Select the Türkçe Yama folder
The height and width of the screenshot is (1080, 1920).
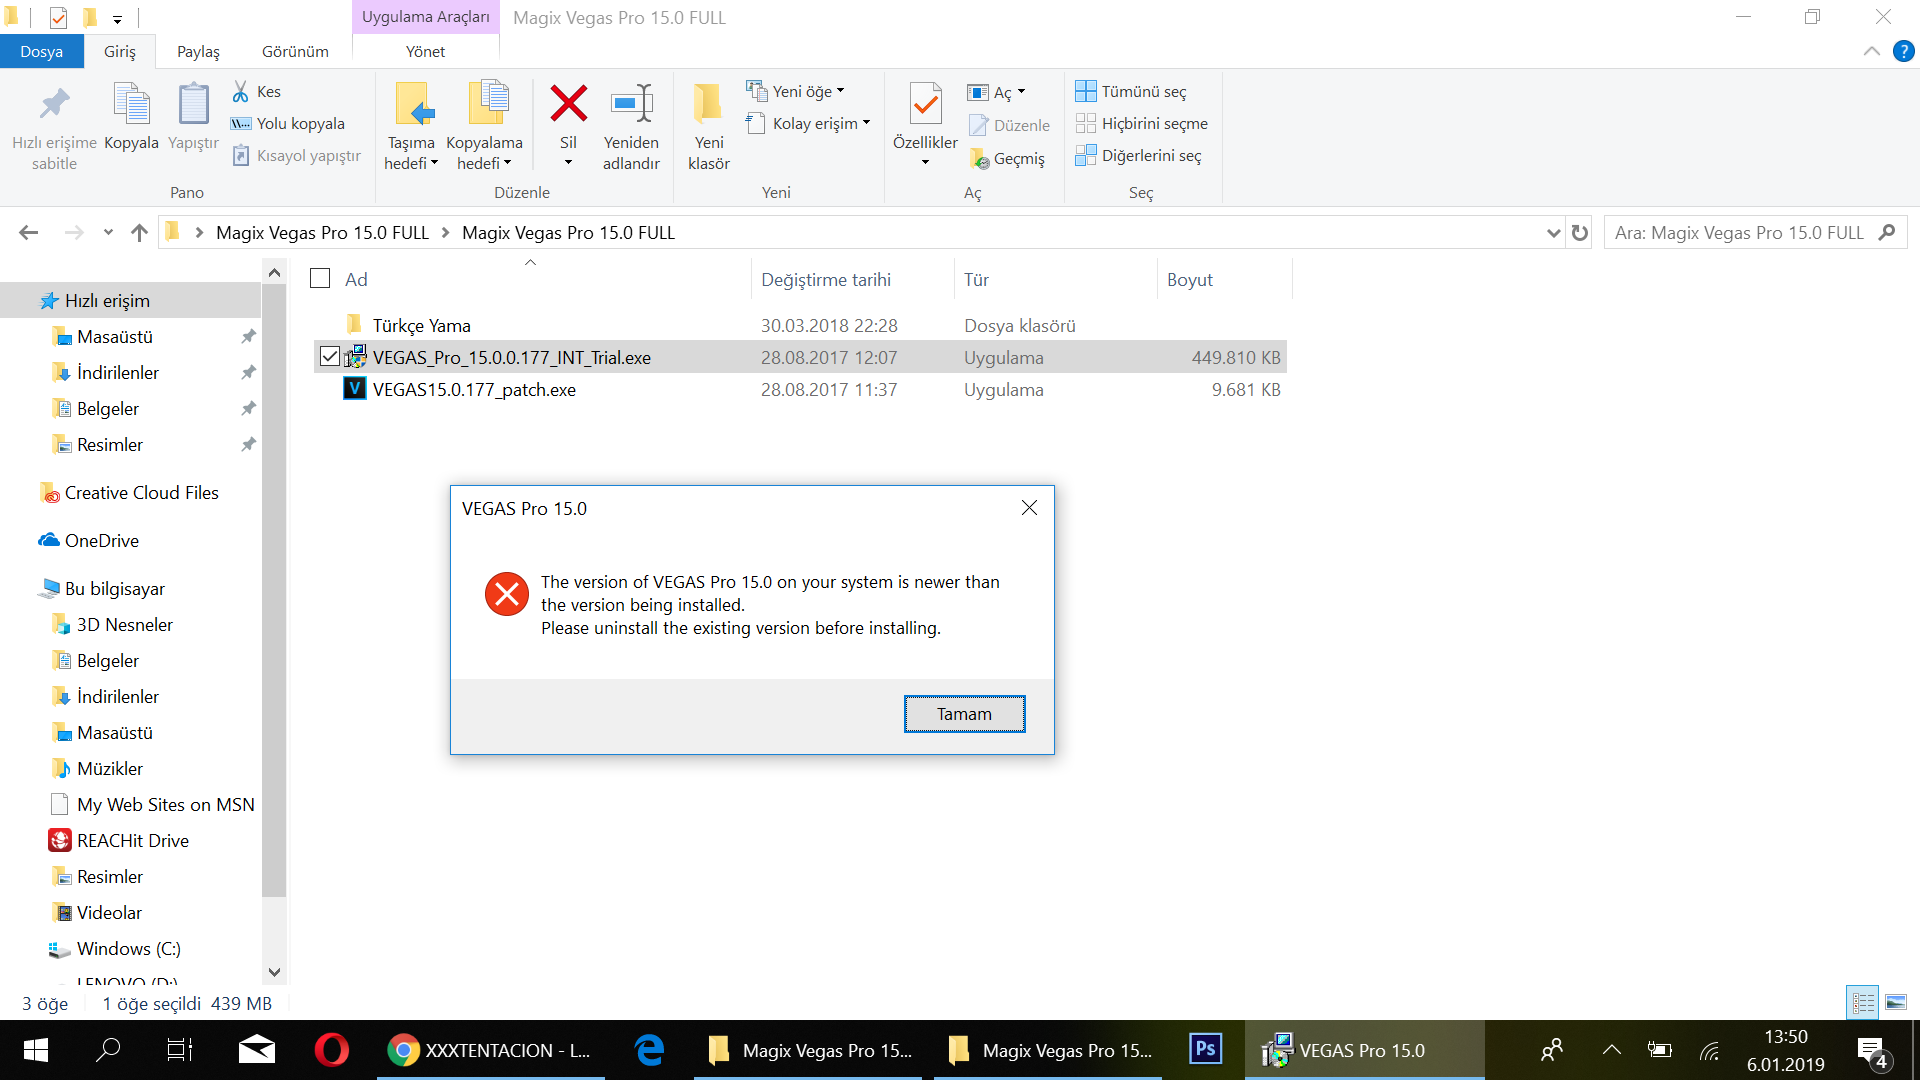pos(420,325)
